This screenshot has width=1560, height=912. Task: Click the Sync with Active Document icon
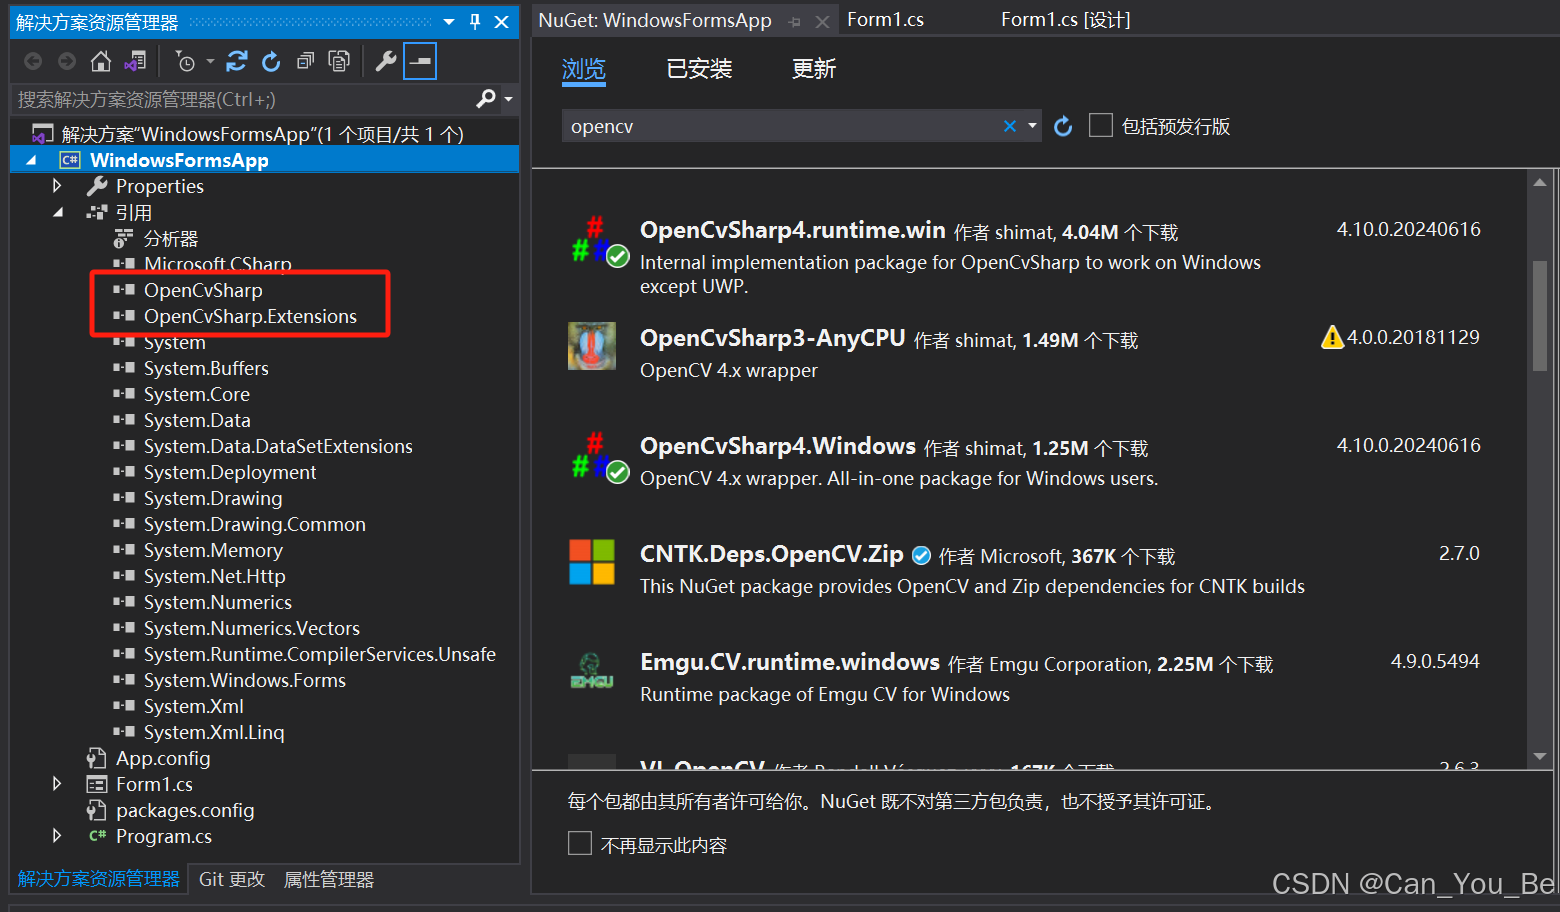click(136, 60)
